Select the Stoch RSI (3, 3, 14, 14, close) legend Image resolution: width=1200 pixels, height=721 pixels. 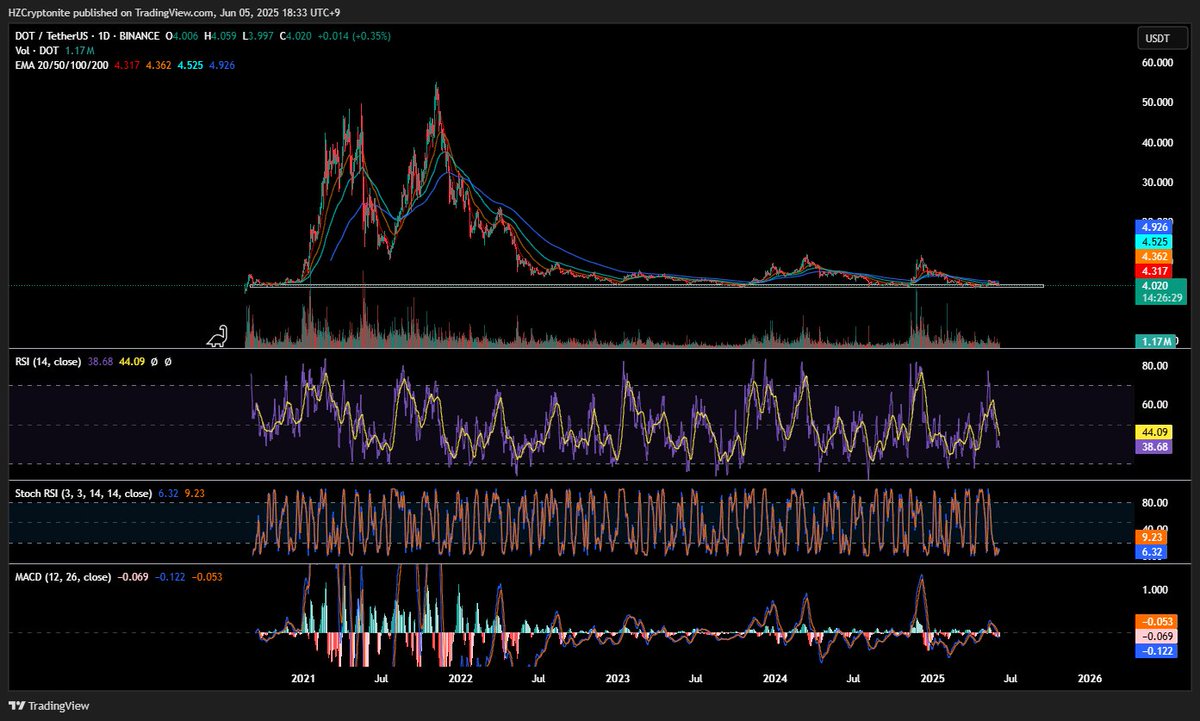(82, 493)
